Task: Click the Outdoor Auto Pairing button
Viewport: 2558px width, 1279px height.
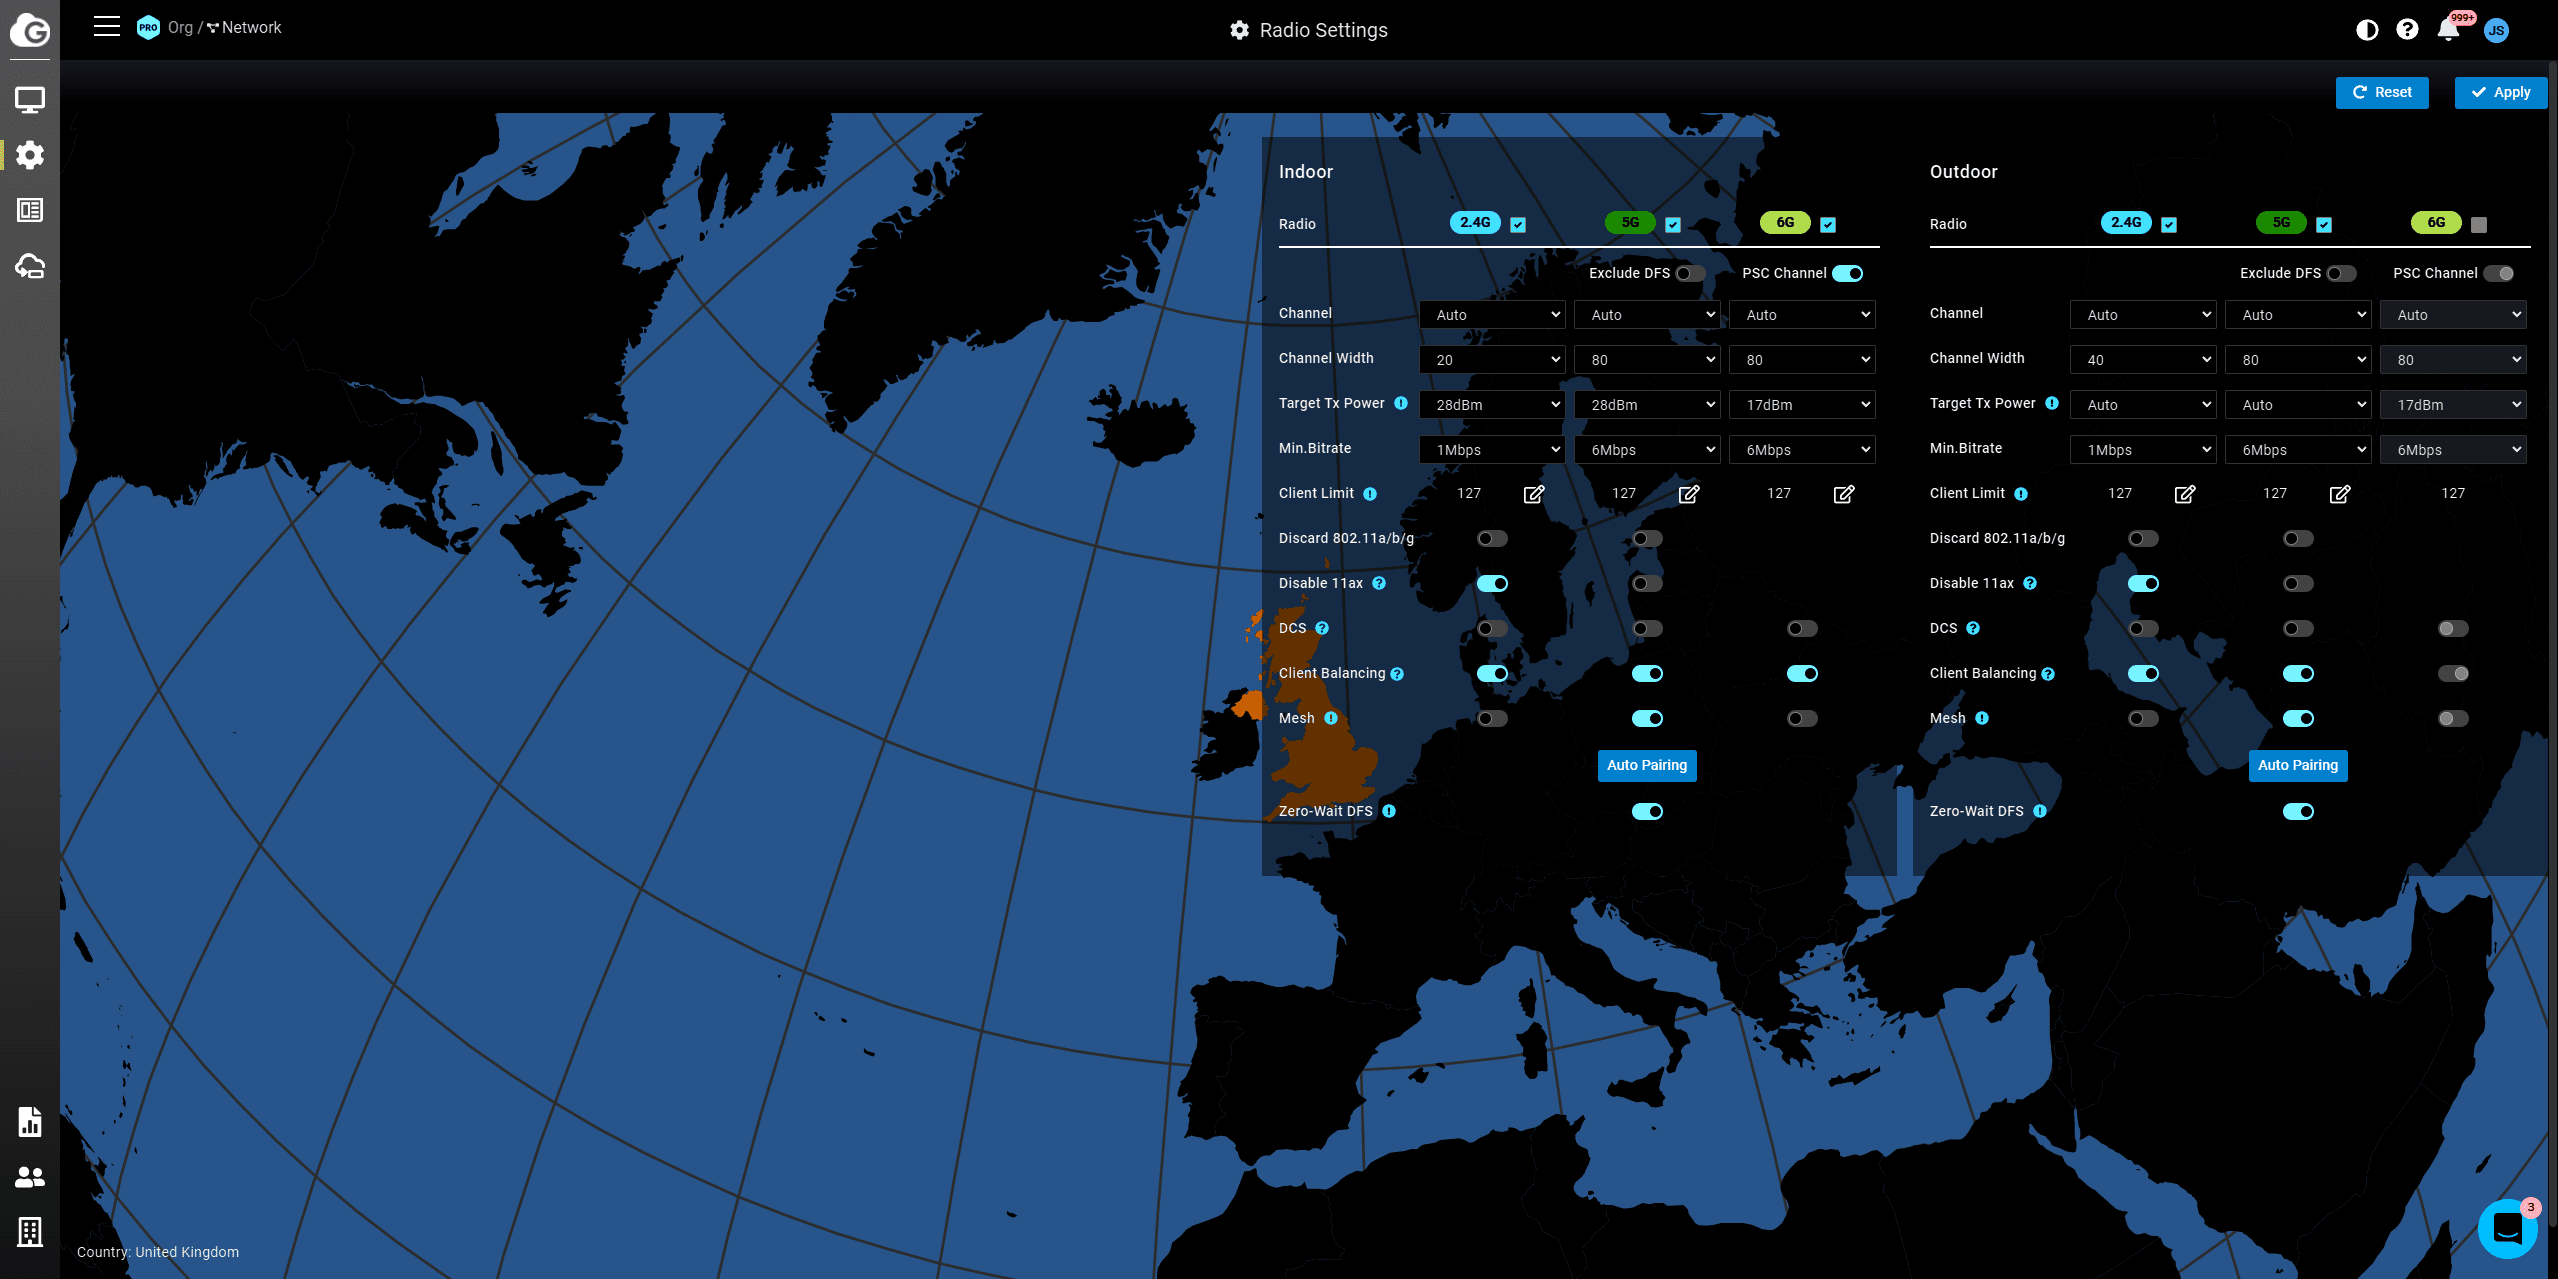Action: point(2298,766)
